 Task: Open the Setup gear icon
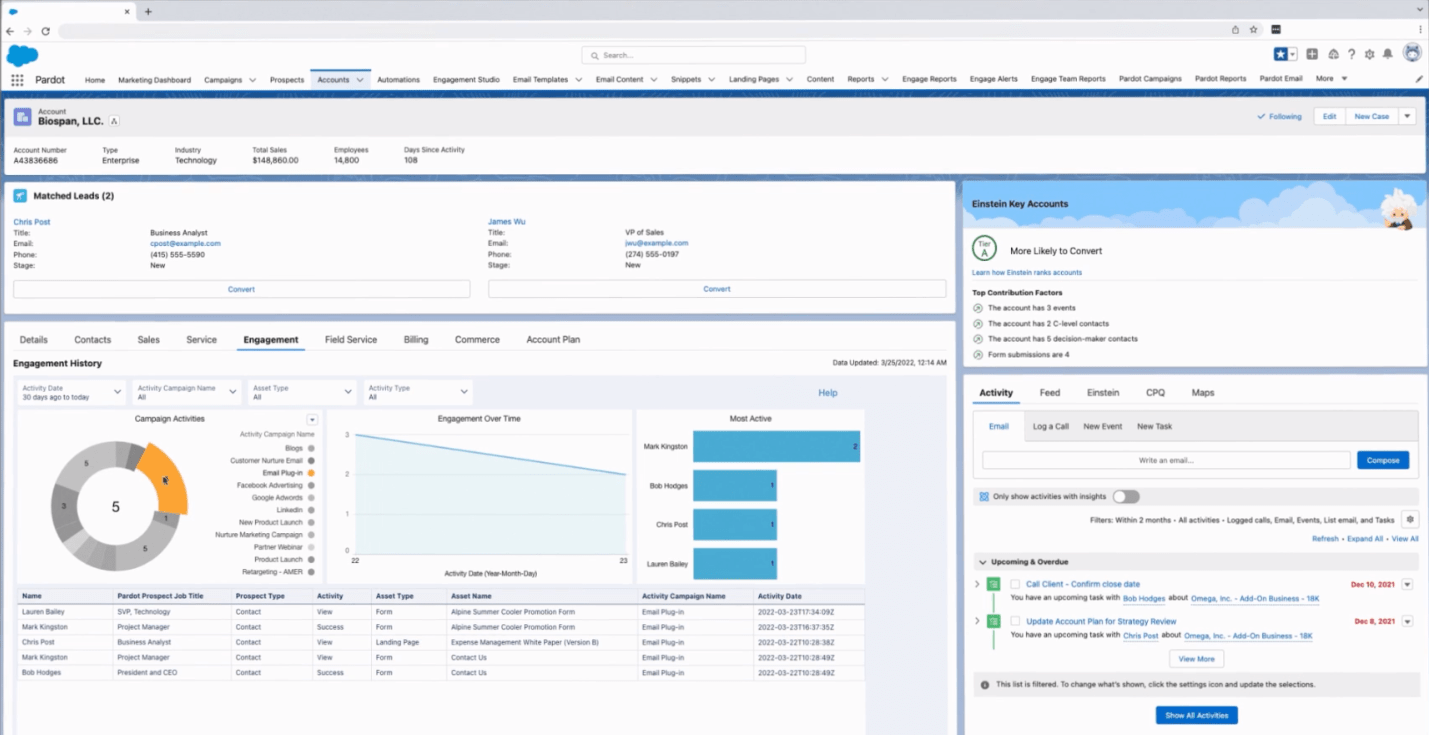[x=1370, y=54]
